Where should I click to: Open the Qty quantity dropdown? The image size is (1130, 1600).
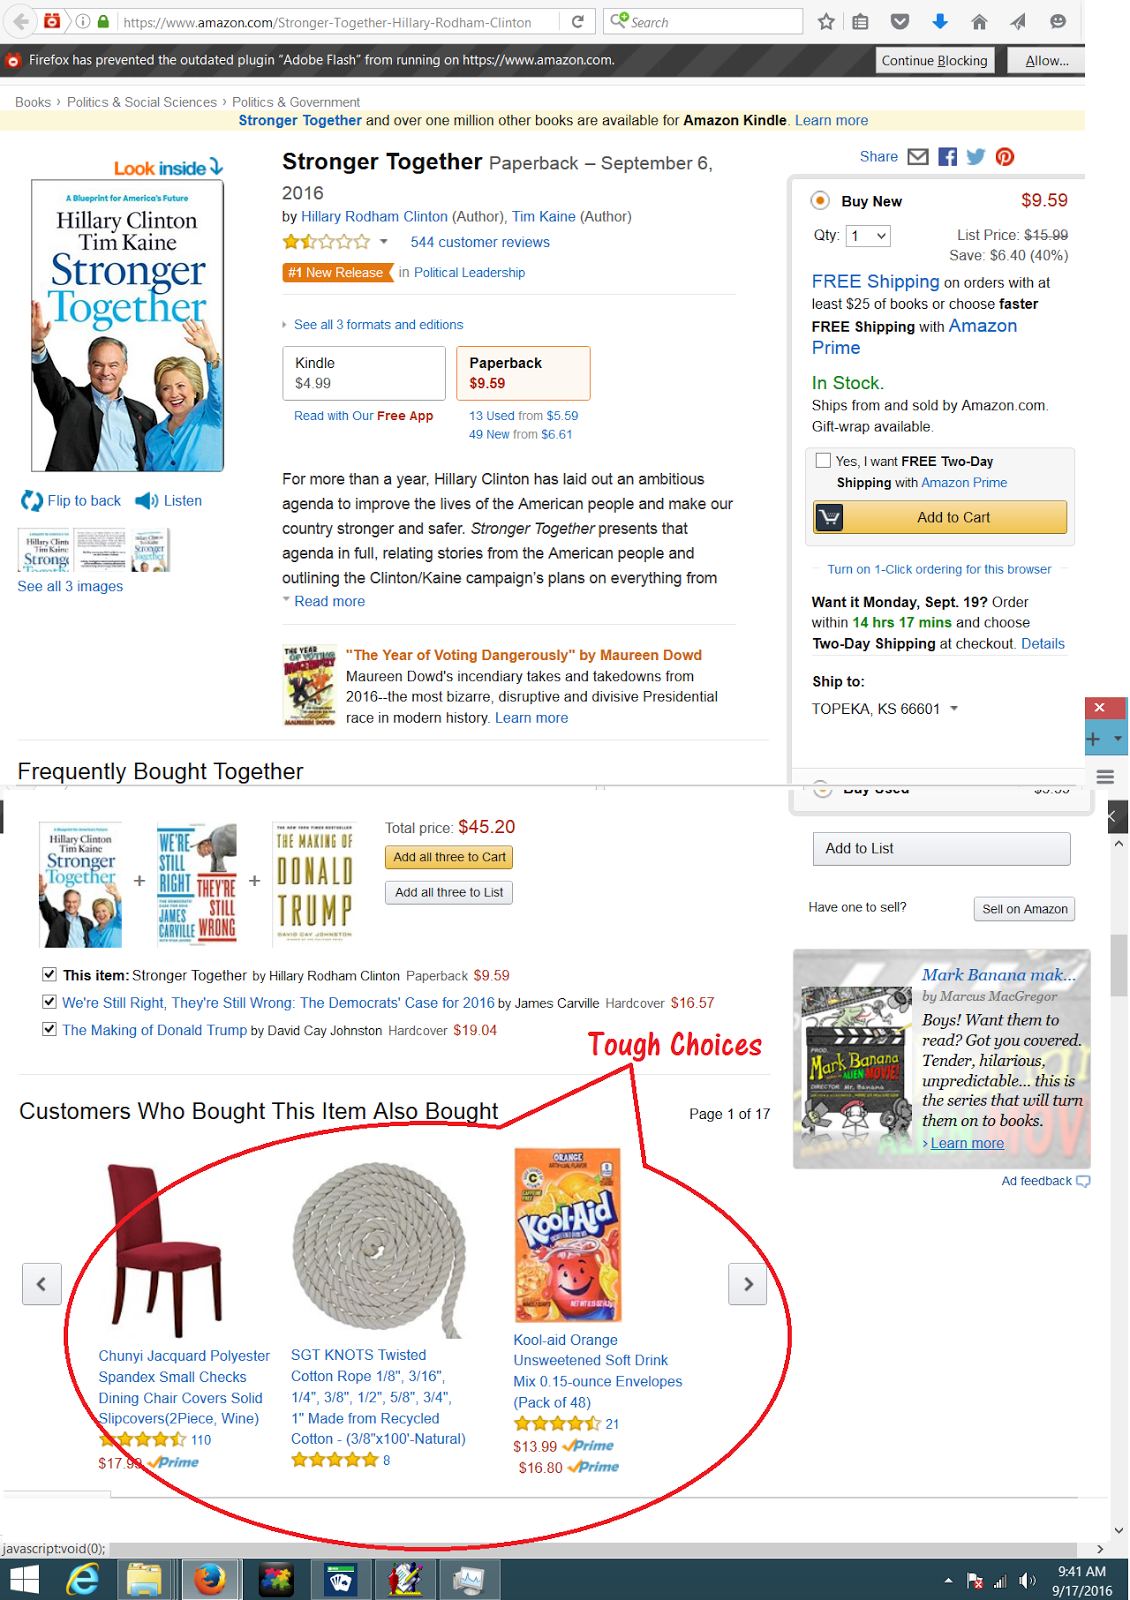coord(868,236)
